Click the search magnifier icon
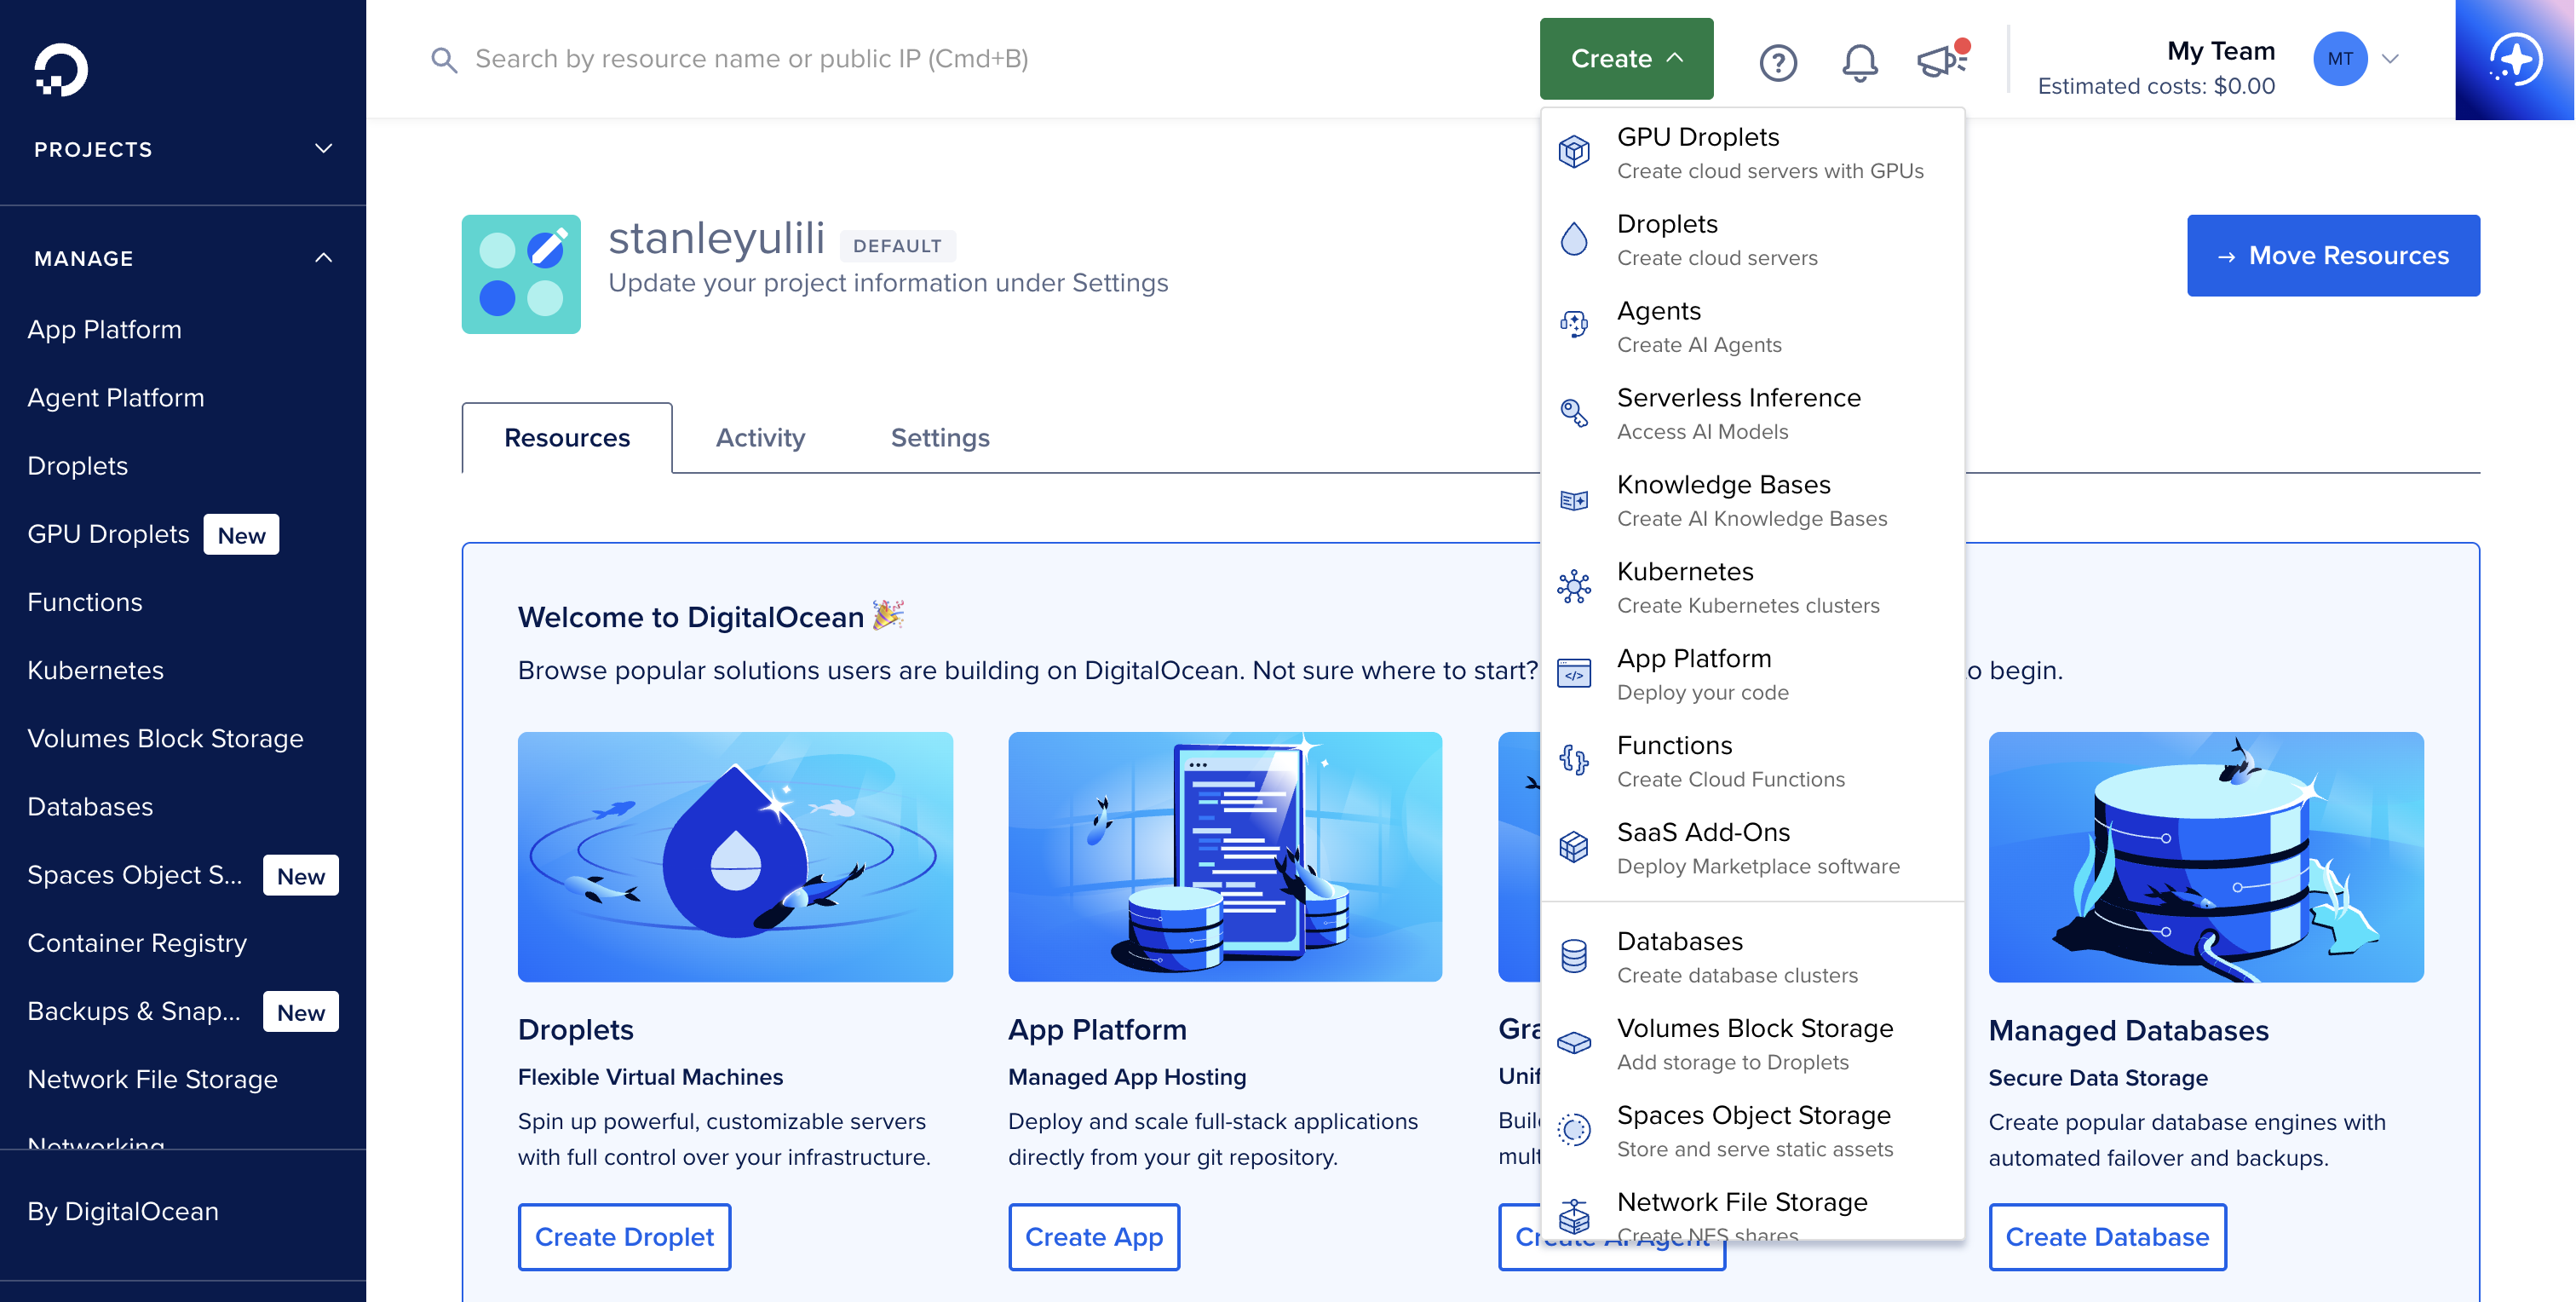2576x1302 pixels. pos(444,60)
